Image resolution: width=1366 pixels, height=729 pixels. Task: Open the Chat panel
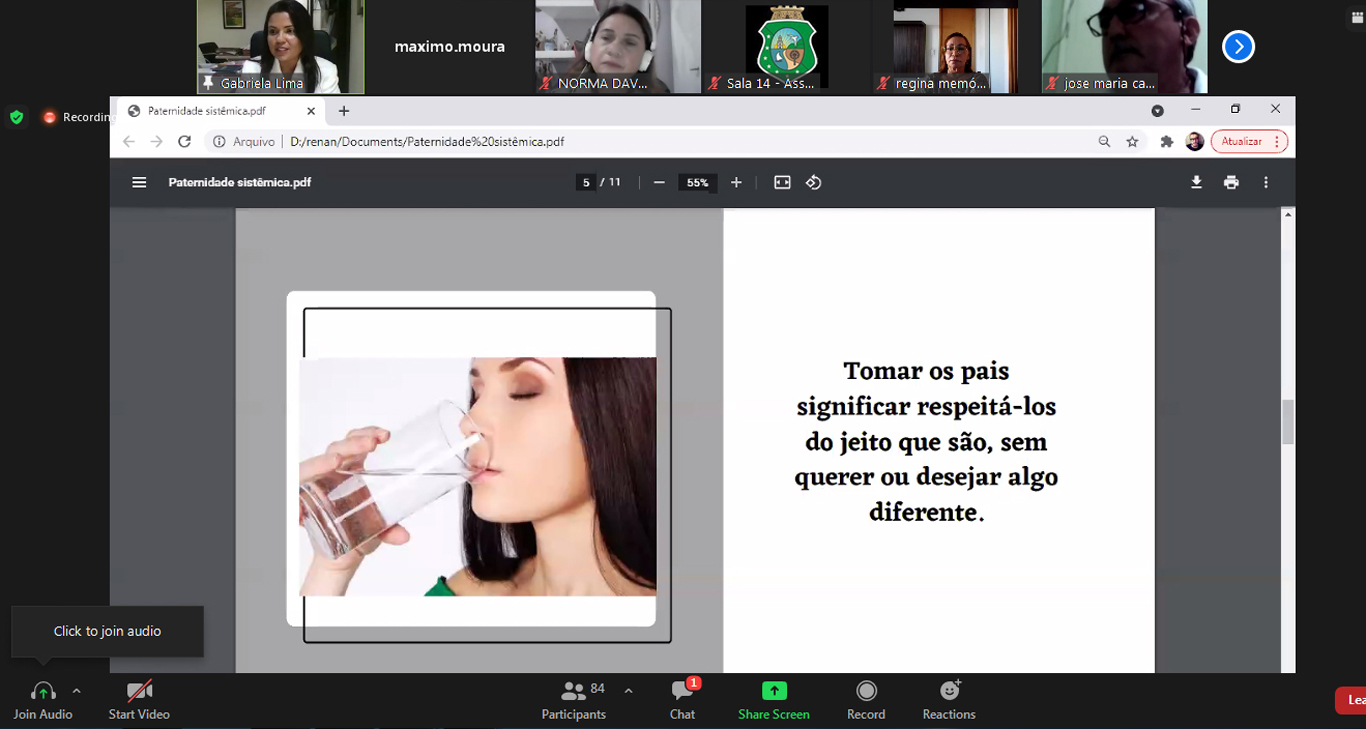pos(682,699)
